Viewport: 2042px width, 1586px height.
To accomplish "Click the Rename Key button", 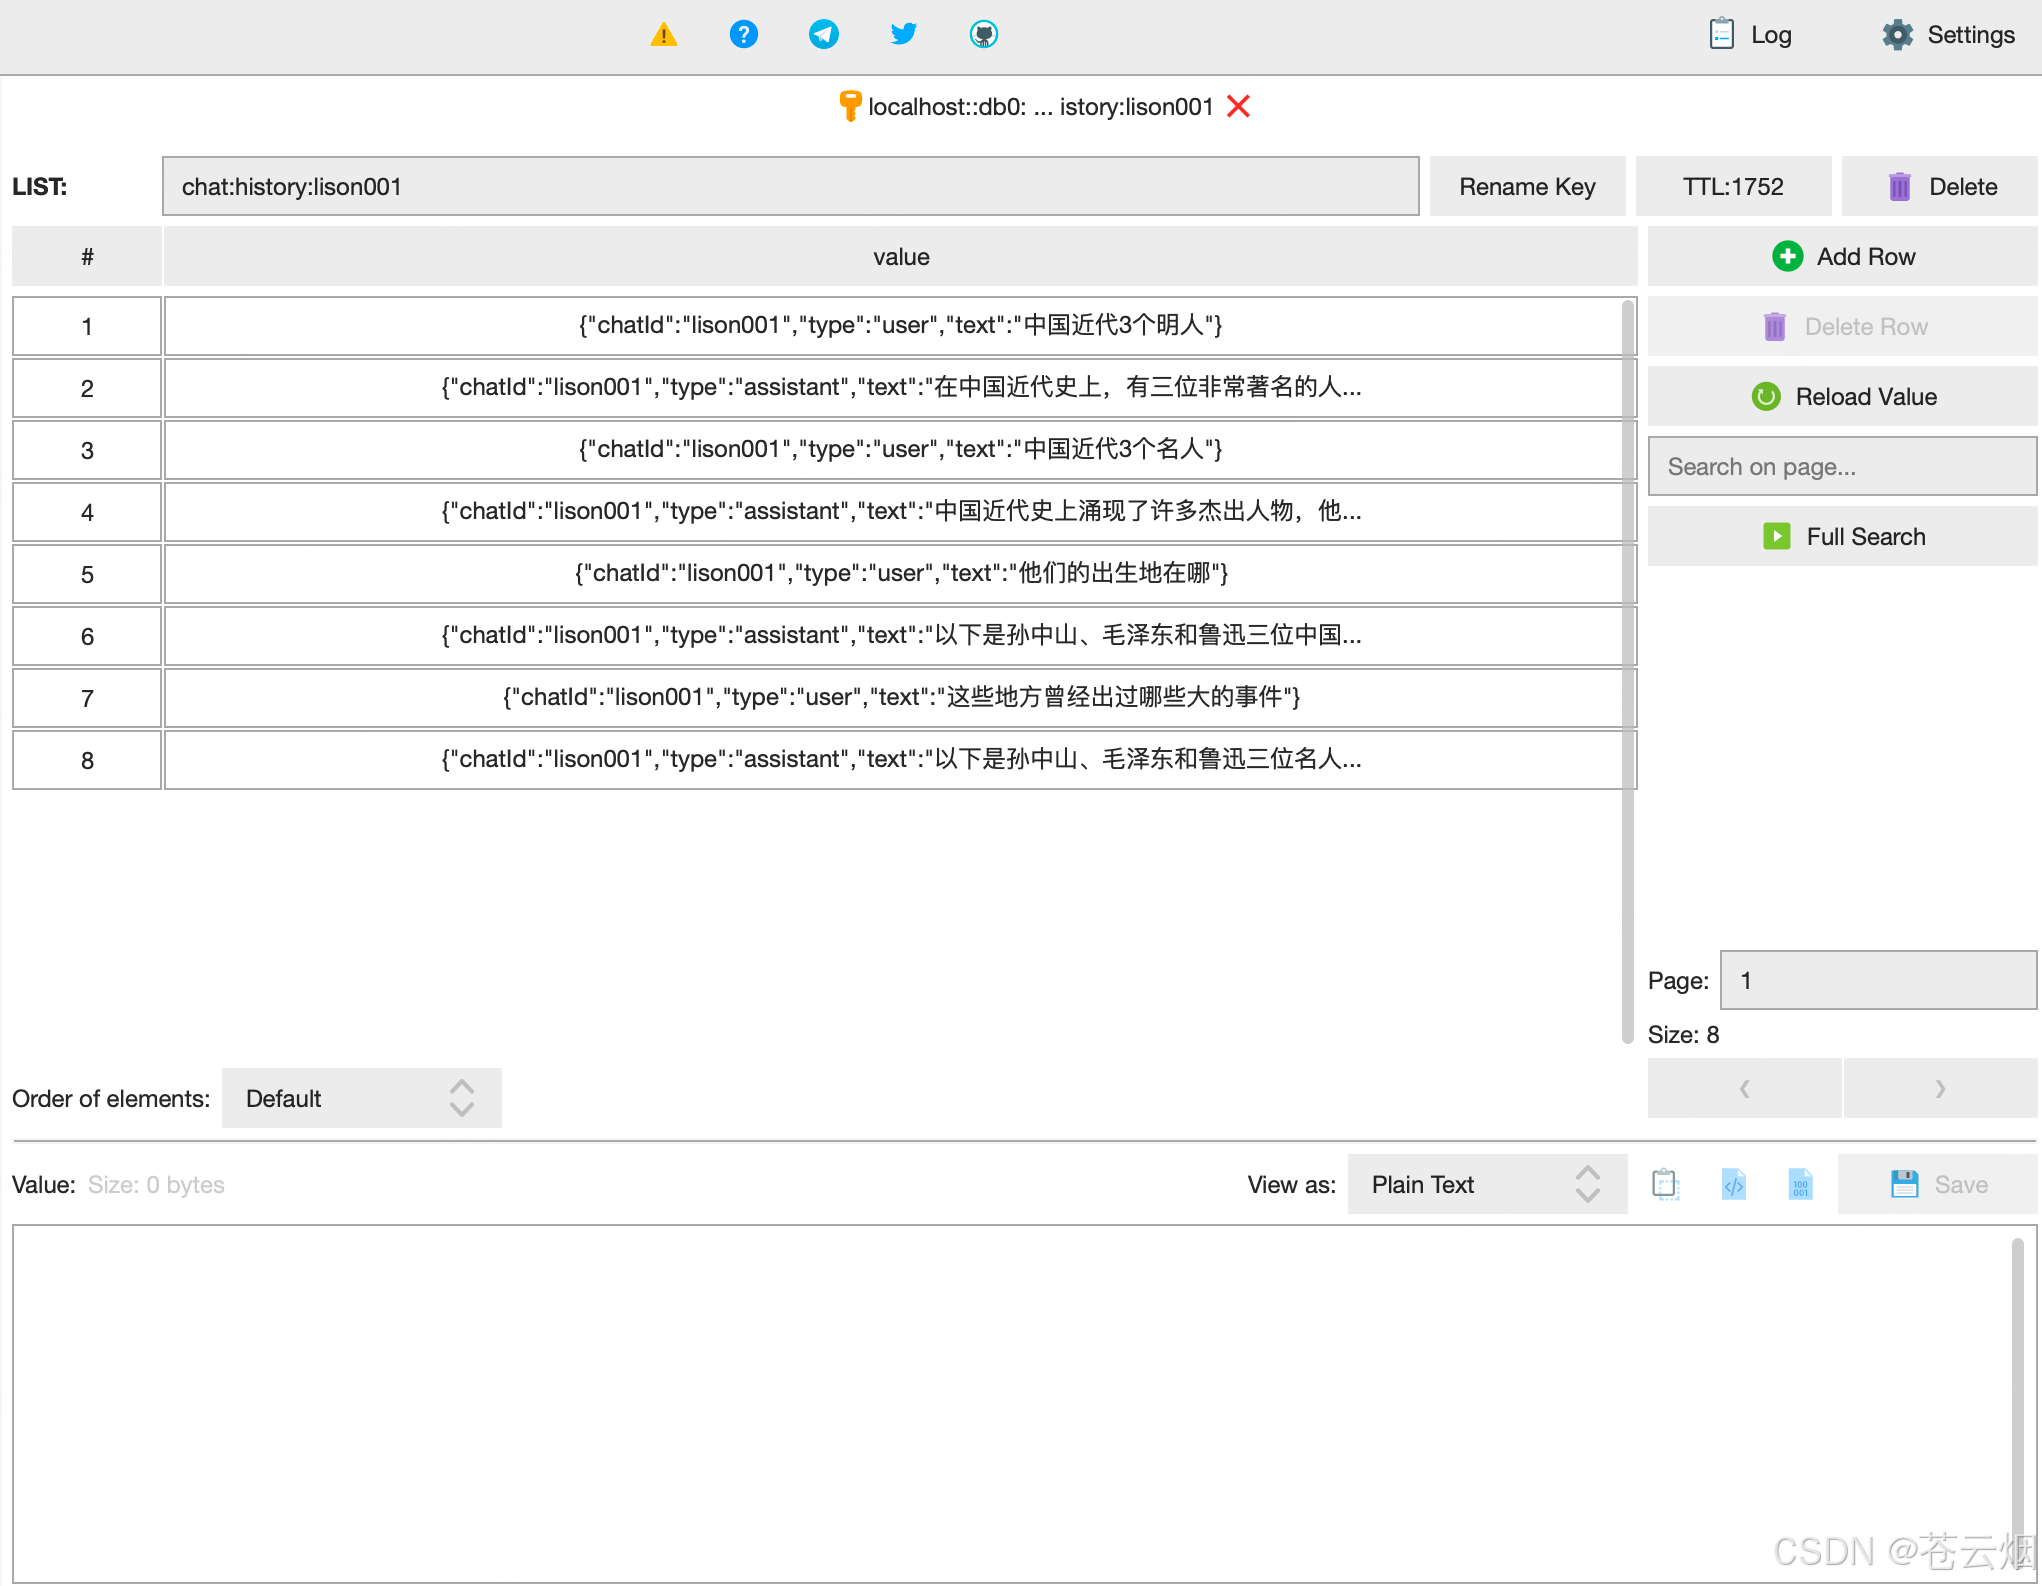I will pos(1526,186).
